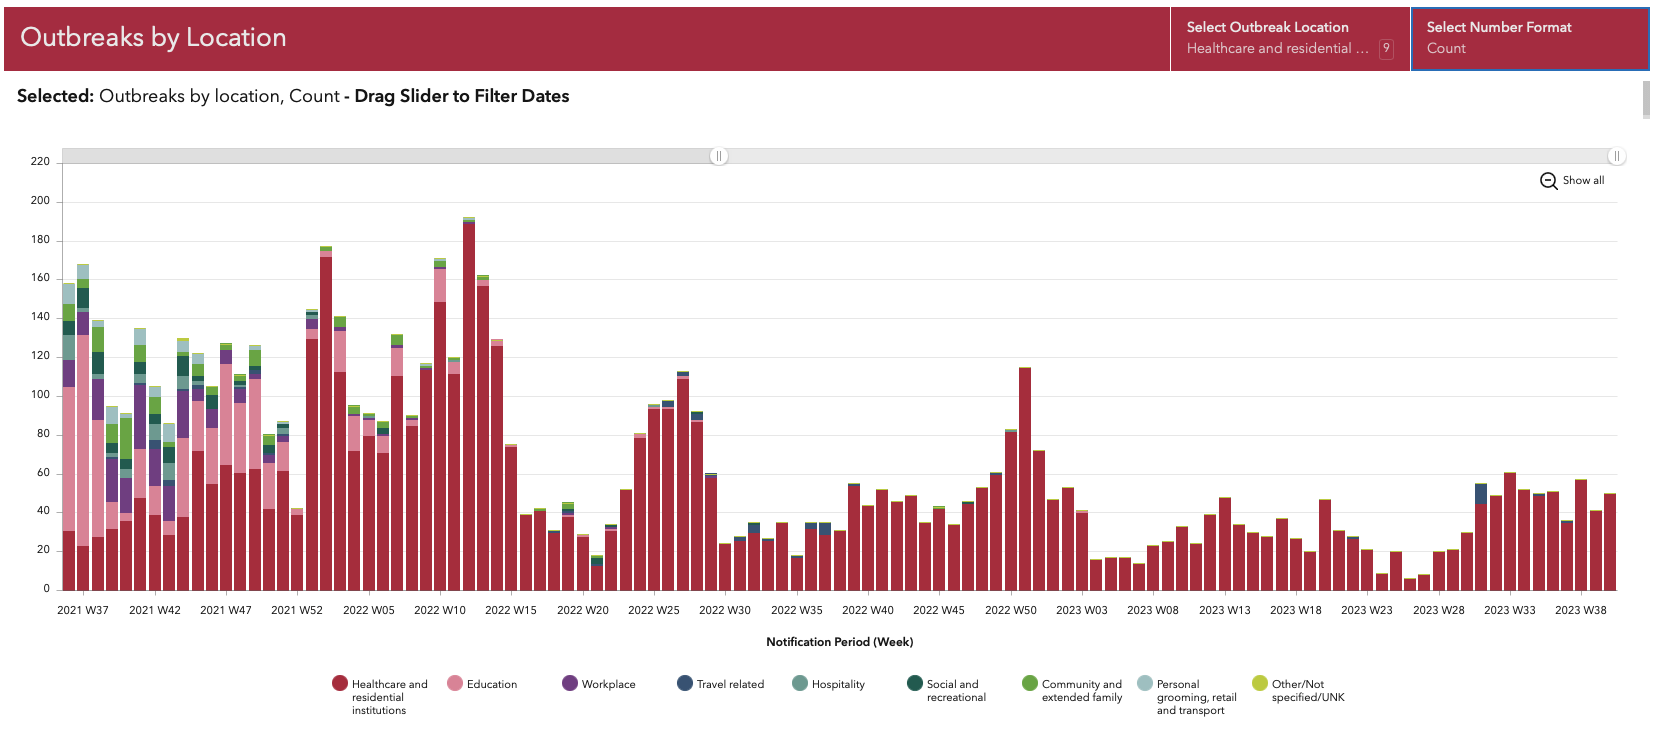This screenshot has width=1653, height=745.
Task: Click the Other/Not specified/UNK legend circle
Action: click(1260, 684)
